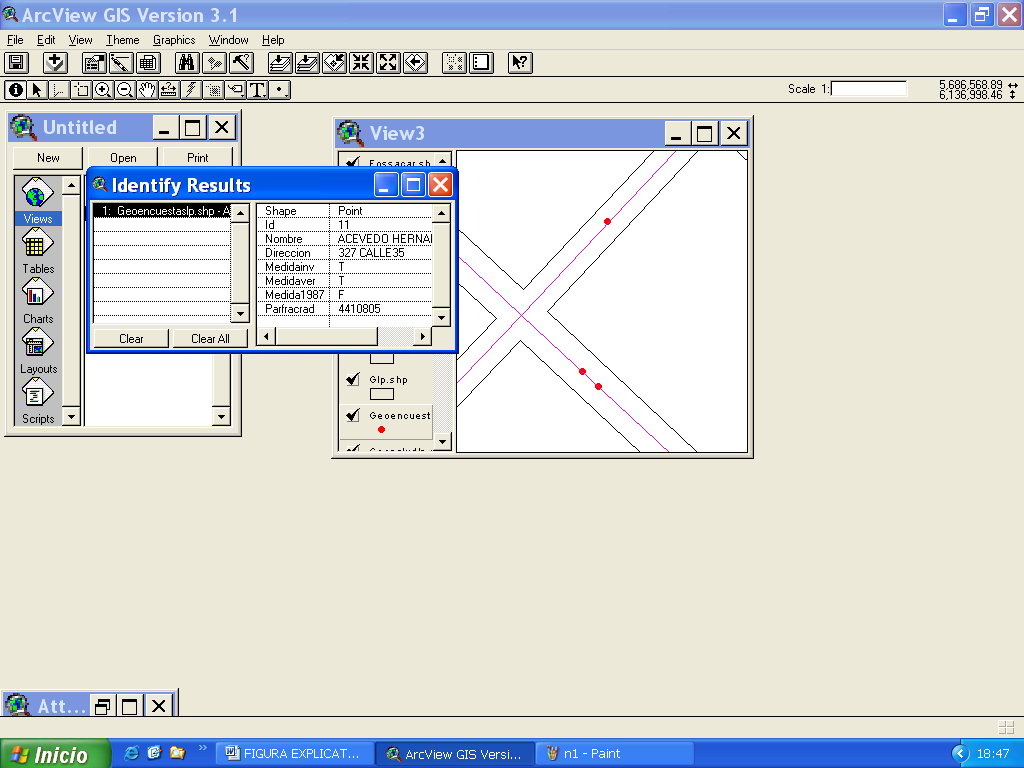Click the Clear button in Identify Results
The width and height of the screenshot is (1024, 768).
coord(131,338)
